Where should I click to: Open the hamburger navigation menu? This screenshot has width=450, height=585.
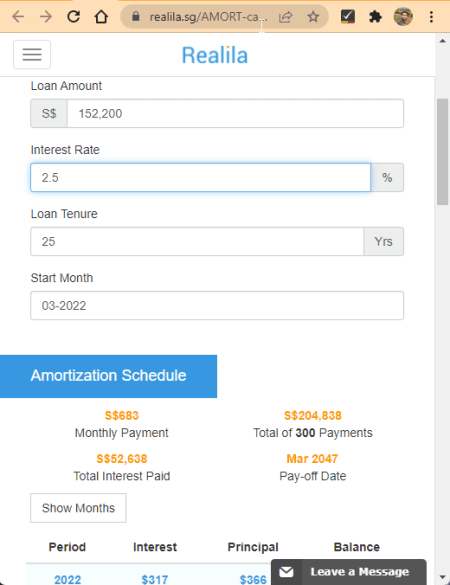point(32,54)
